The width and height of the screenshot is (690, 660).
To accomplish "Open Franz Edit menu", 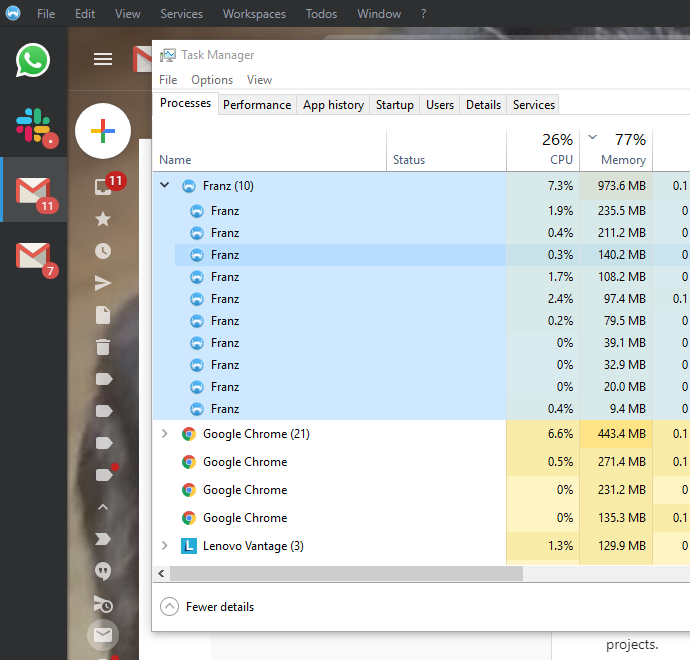I will pyautogui.click(x=85, y=14).
